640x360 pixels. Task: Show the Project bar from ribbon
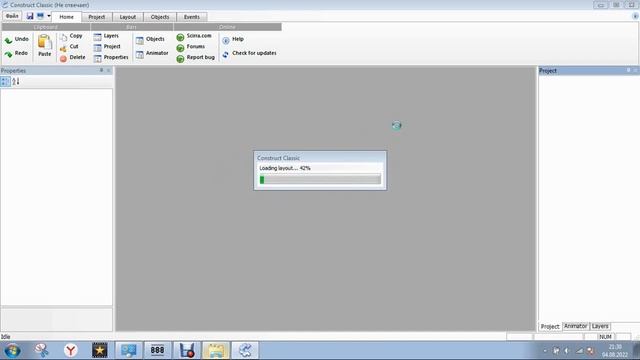point(107,47)
